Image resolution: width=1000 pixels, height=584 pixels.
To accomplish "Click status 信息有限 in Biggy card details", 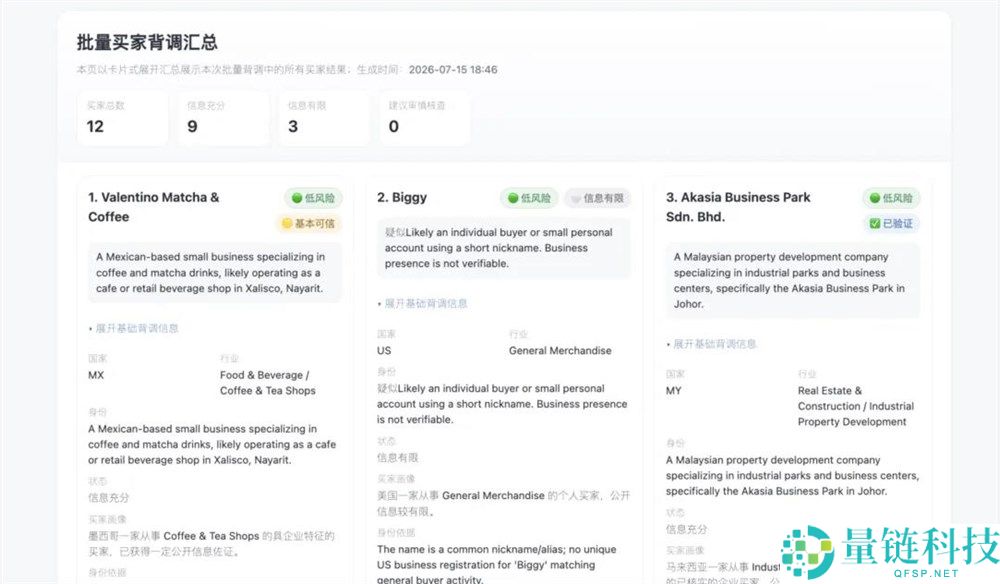I will click(x=397, y=458).
